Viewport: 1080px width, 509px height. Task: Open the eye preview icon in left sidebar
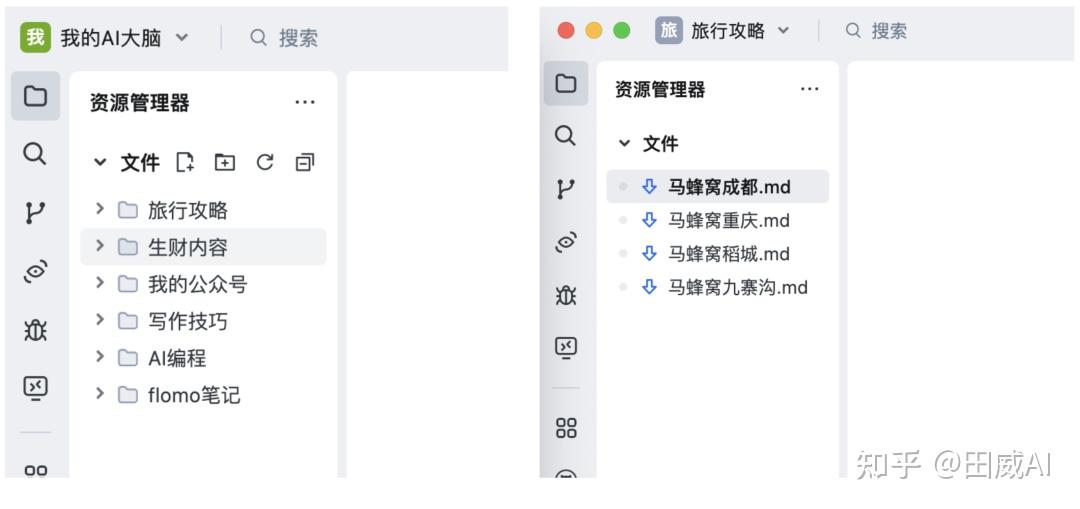coord(35,271)
